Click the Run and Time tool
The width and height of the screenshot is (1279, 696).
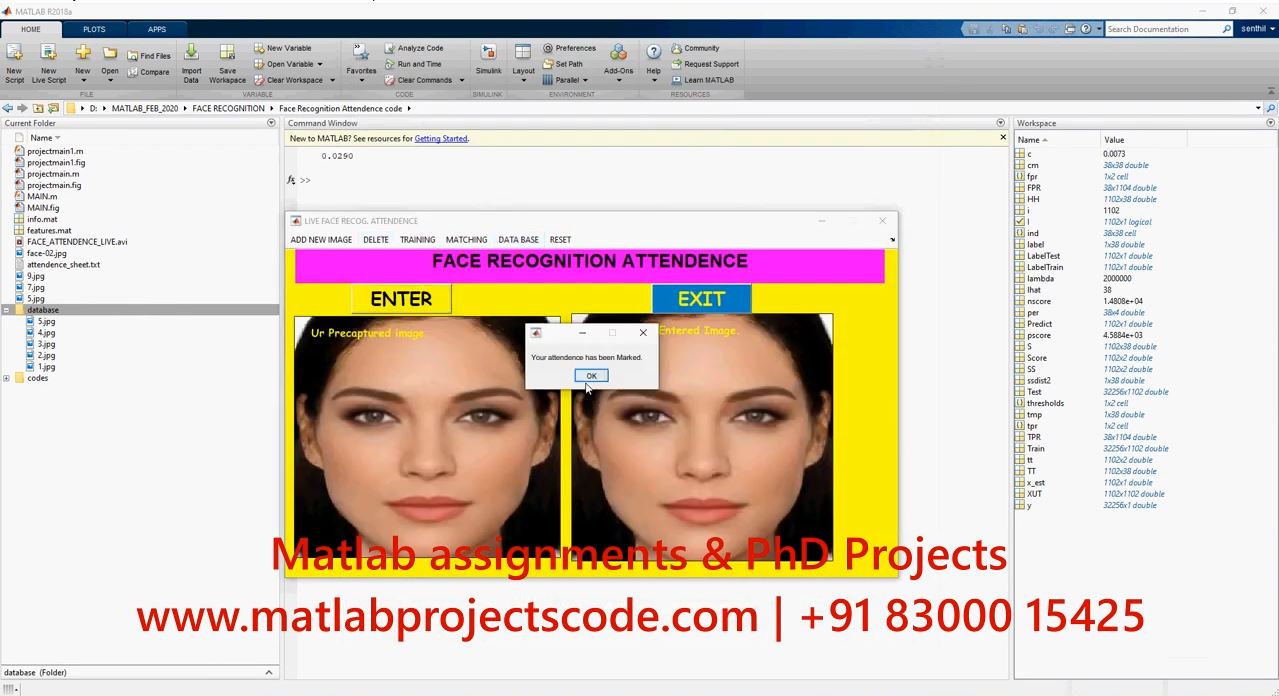[412, 64]
